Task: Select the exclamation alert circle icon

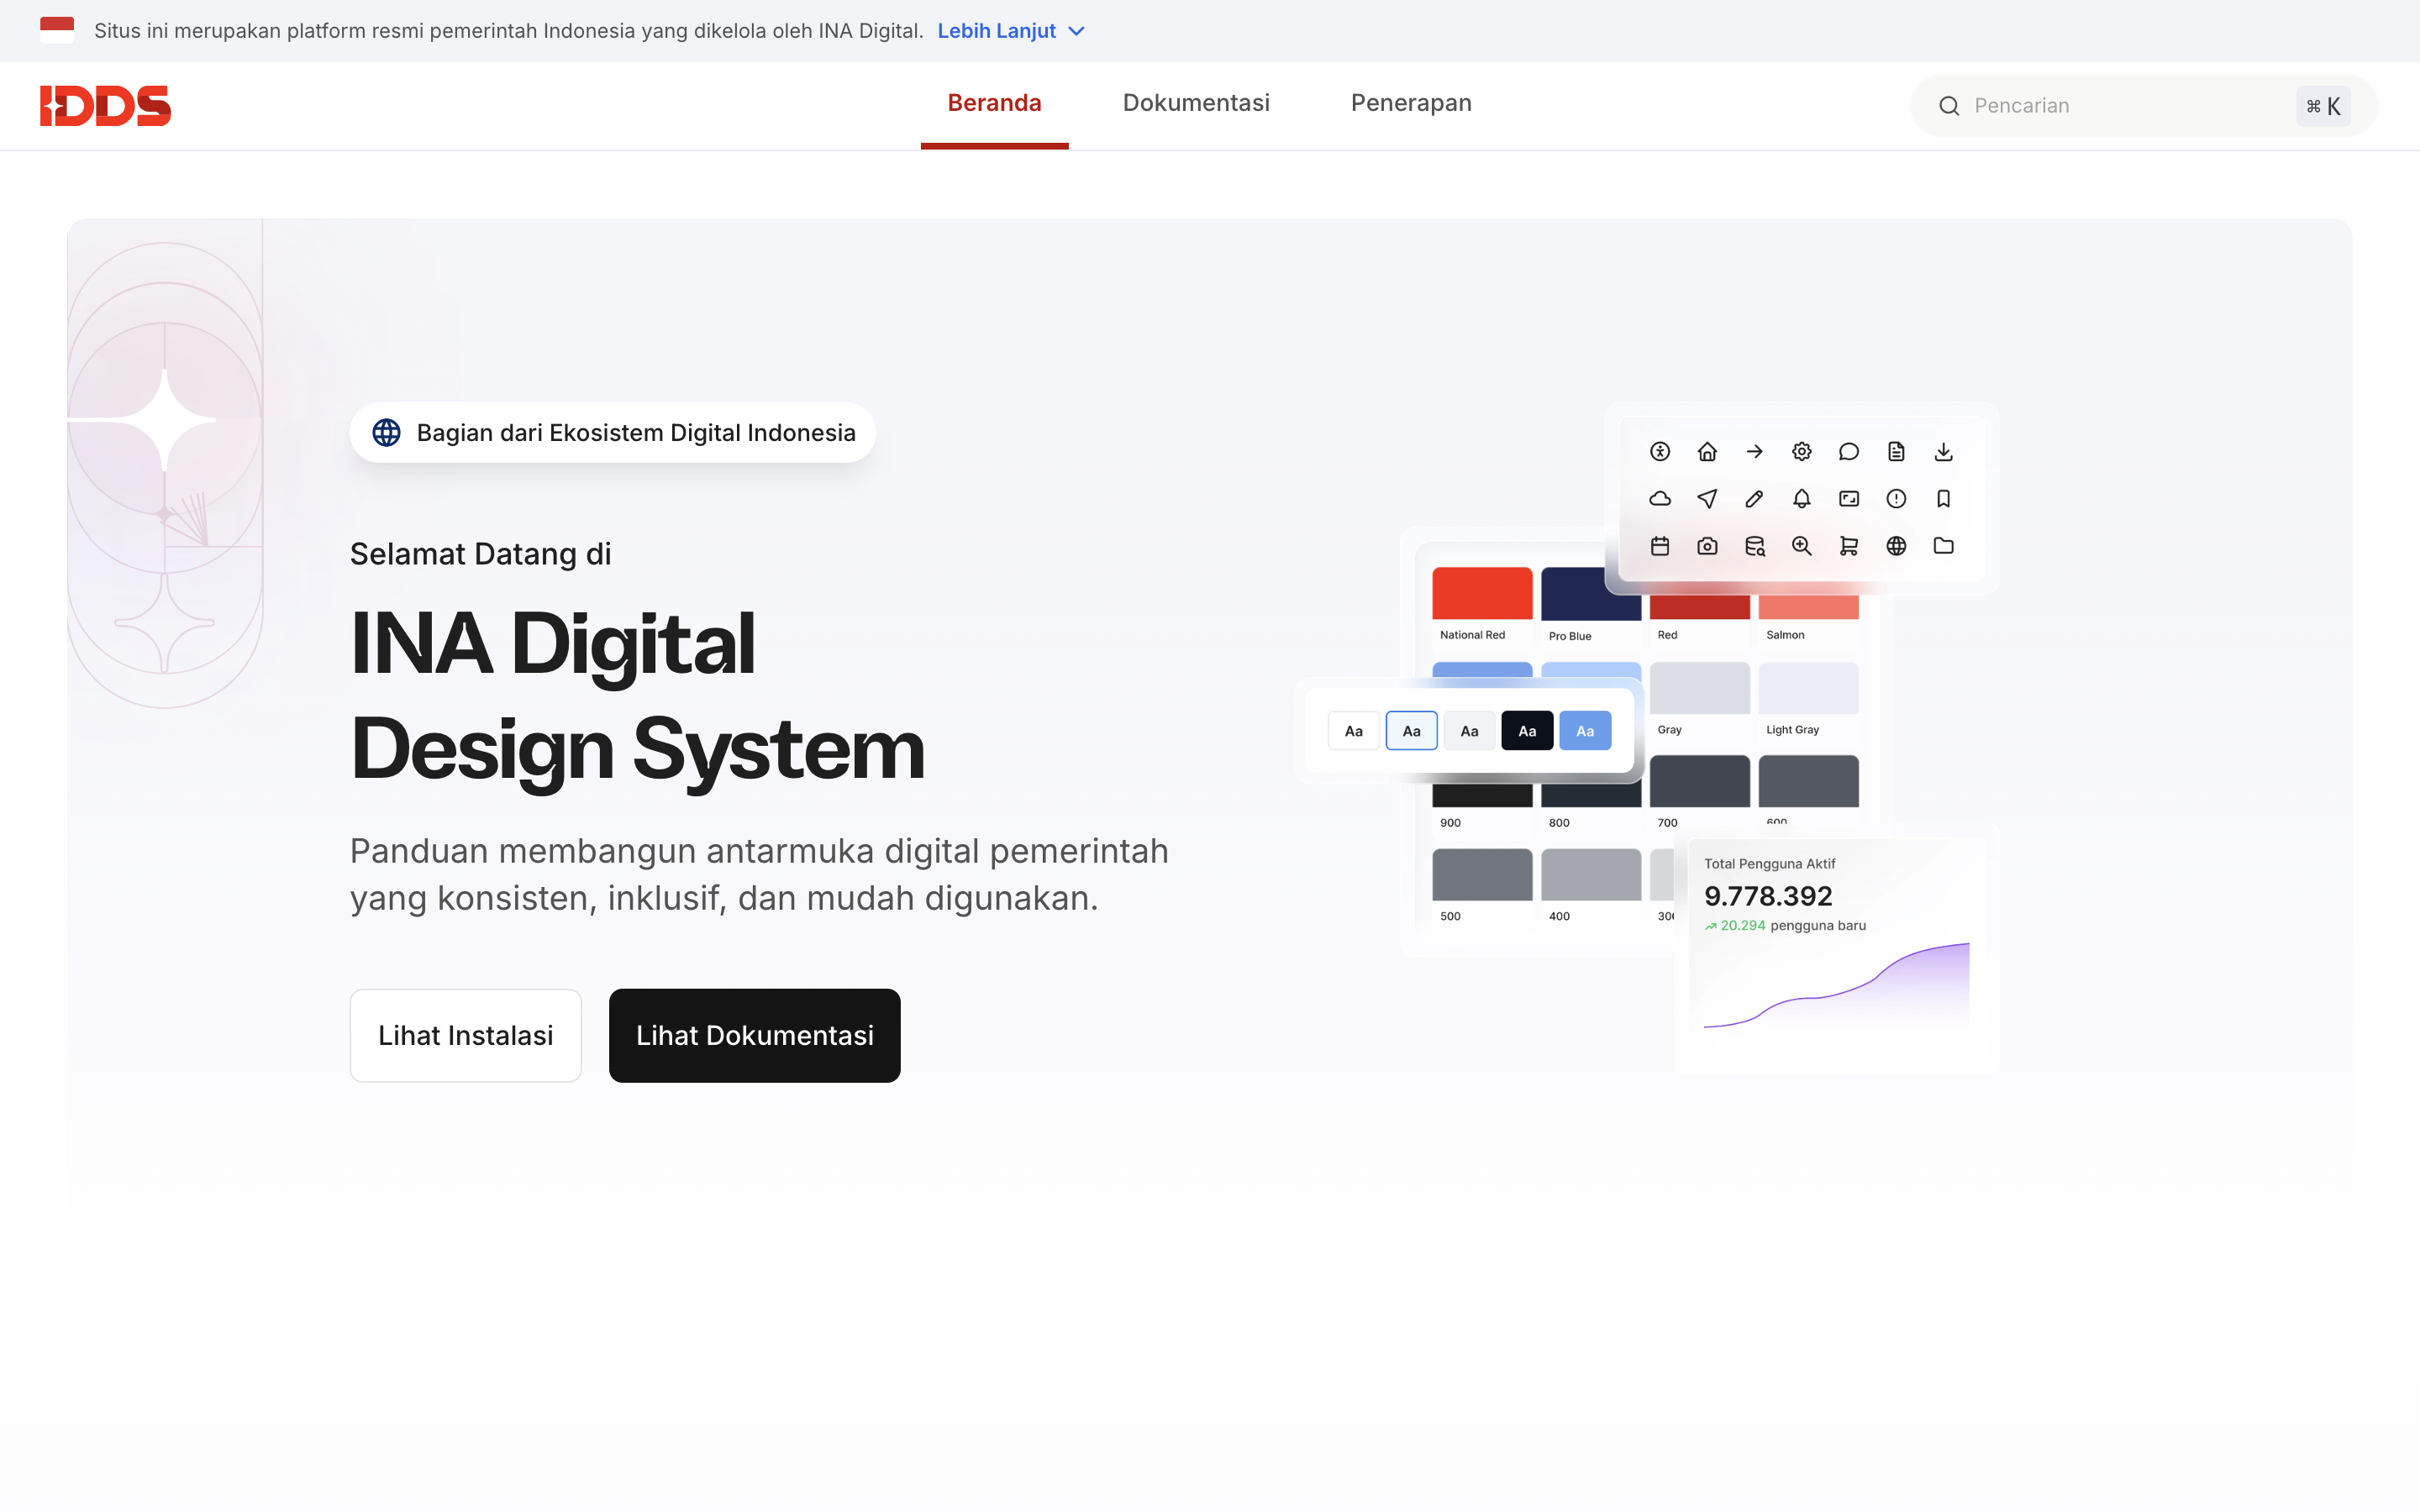Action: 1896,499
